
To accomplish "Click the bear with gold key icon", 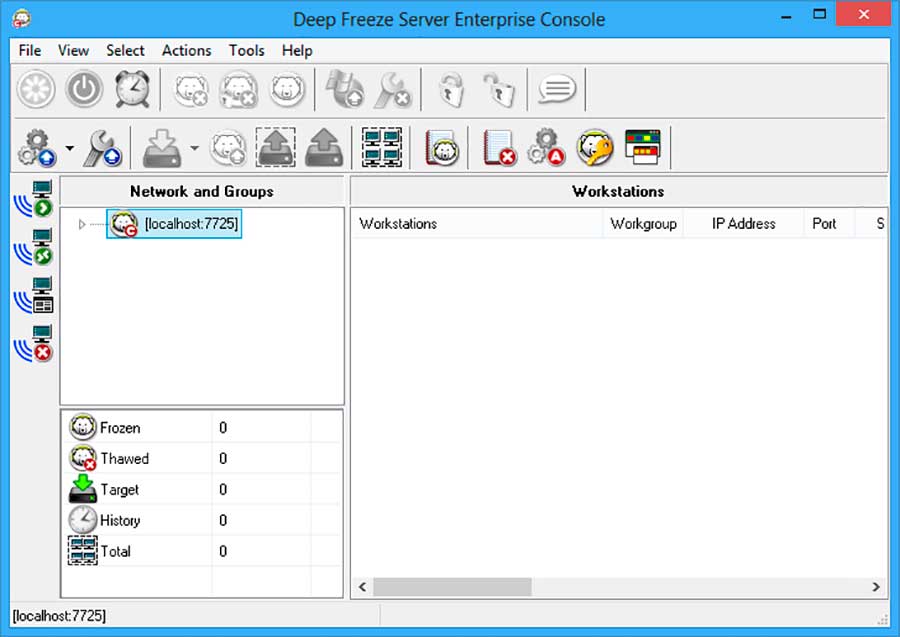I will click(595, 148).
